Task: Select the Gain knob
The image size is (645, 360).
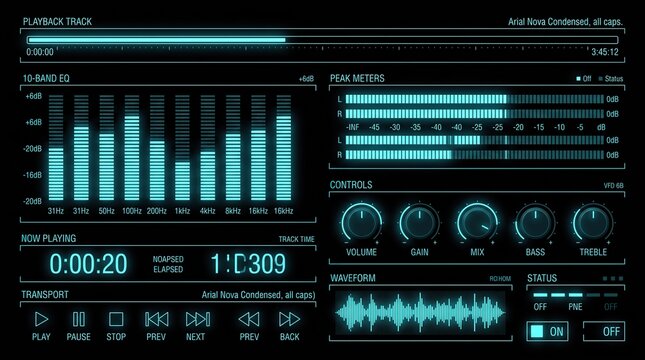Action: (x=419, y=223)
